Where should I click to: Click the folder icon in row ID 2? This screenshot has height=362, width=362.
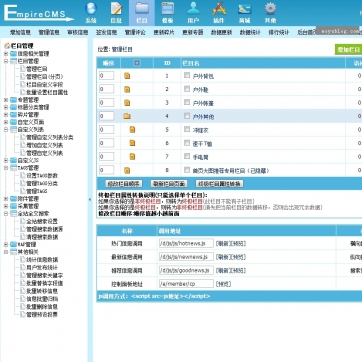(127, 89)
